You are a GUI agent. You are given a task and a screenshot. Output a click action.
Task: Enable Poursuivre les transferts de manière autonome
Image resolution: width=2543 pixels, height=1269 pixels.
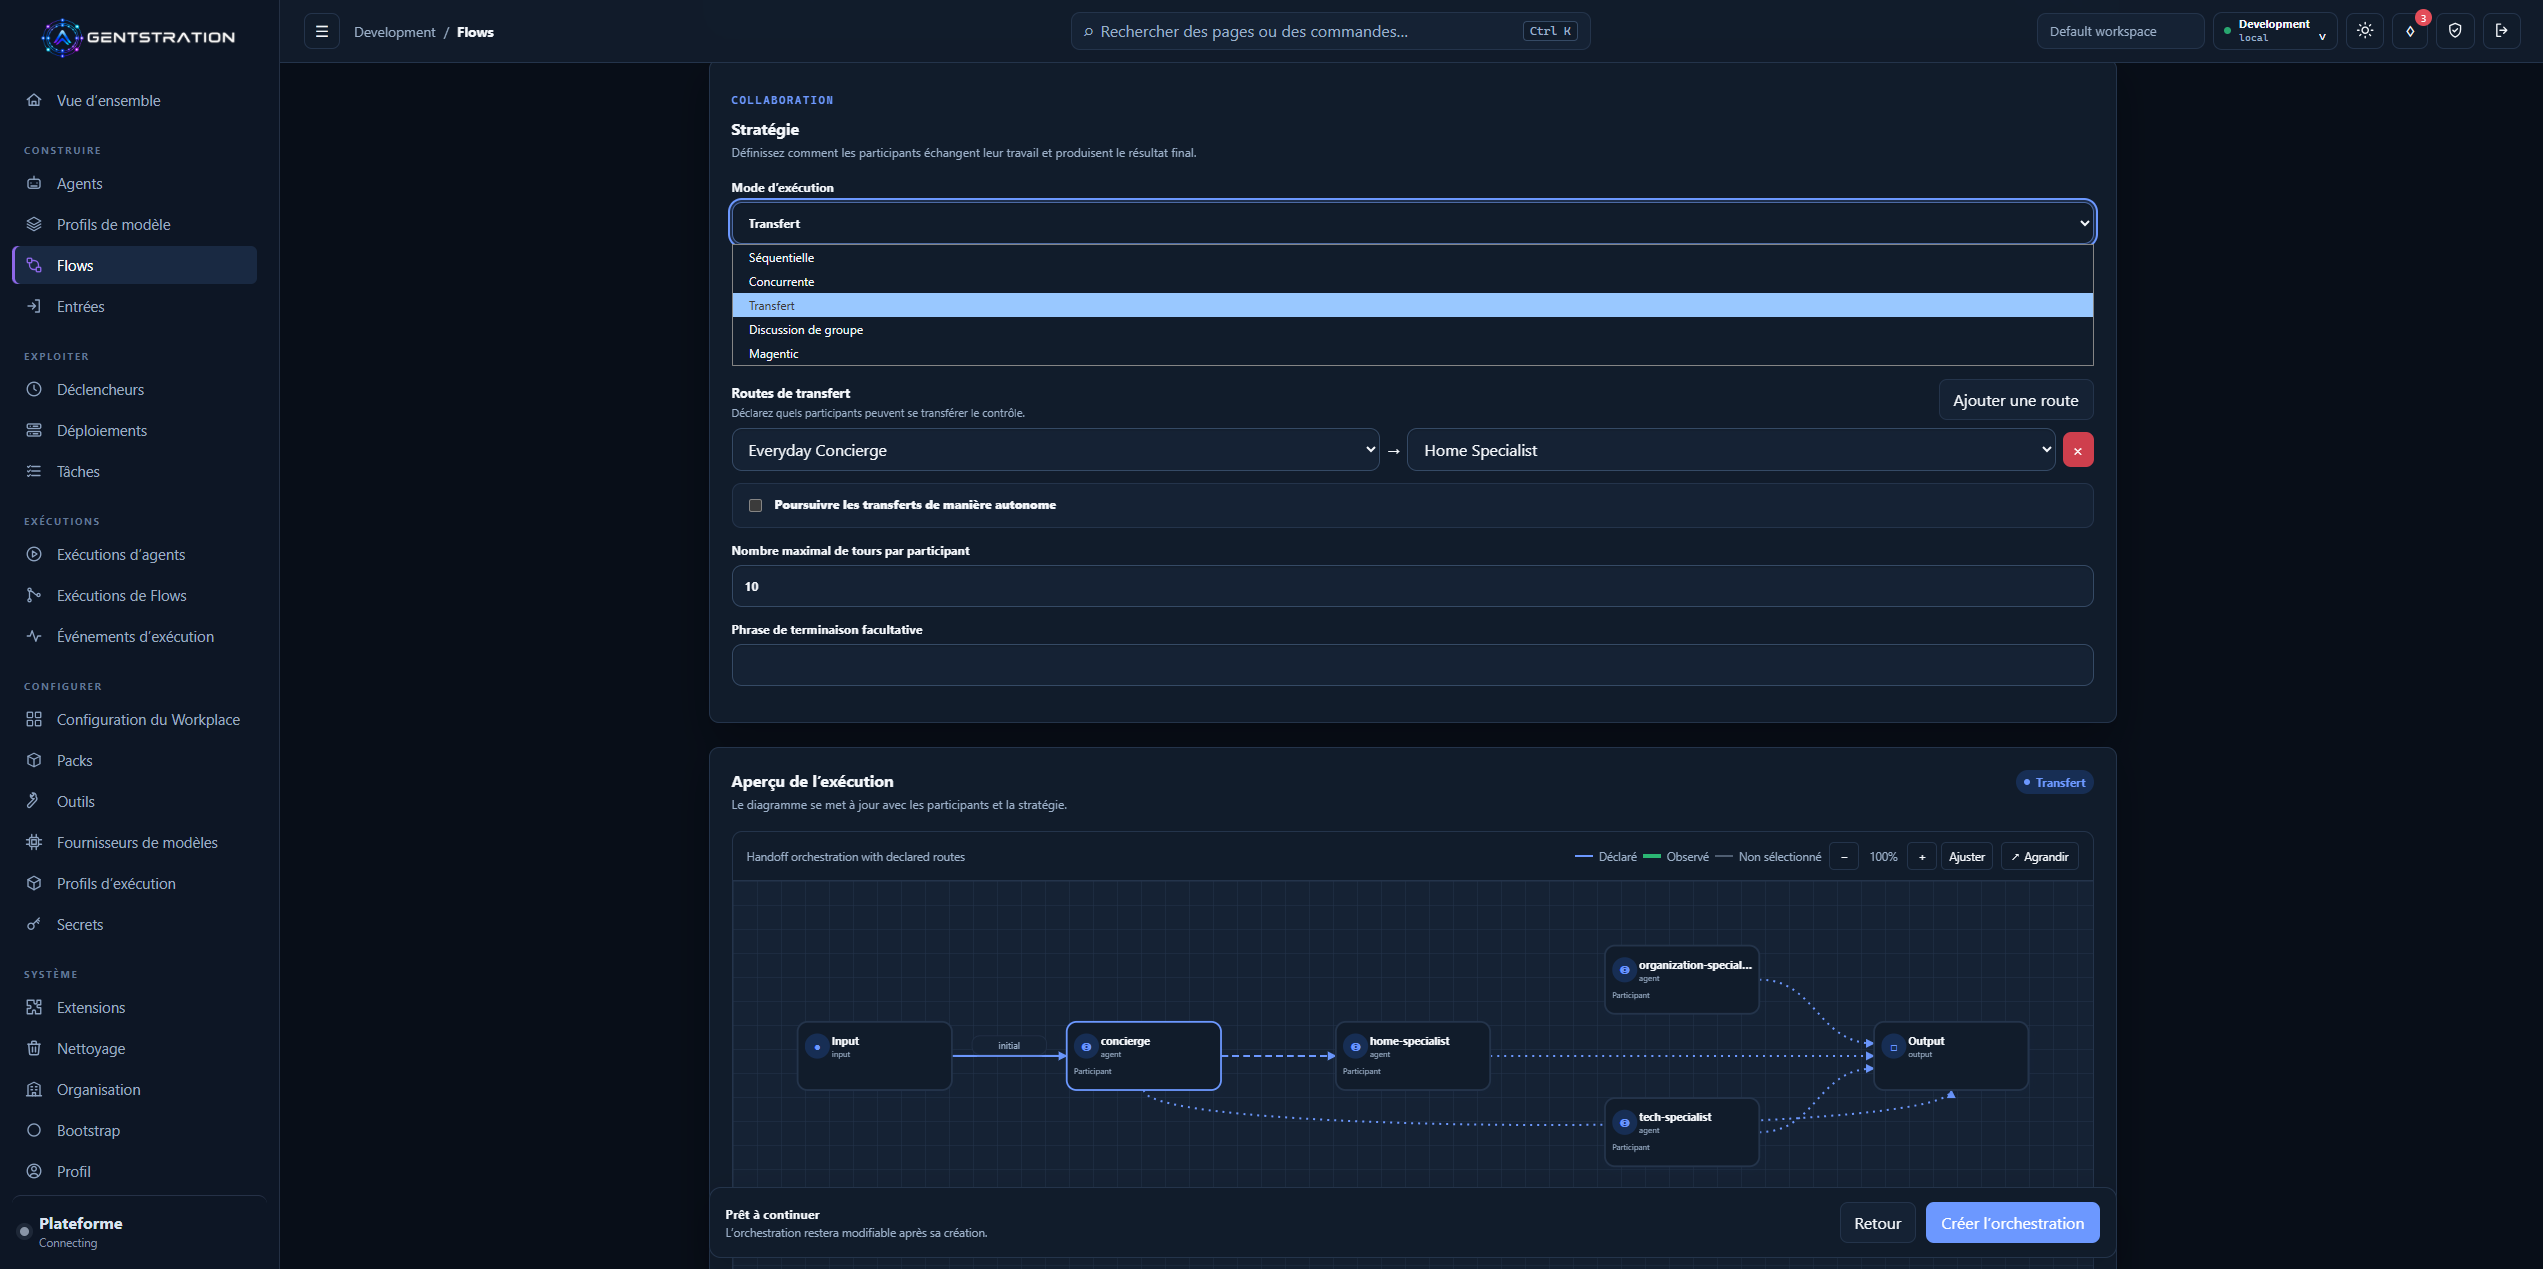point(756,505)
